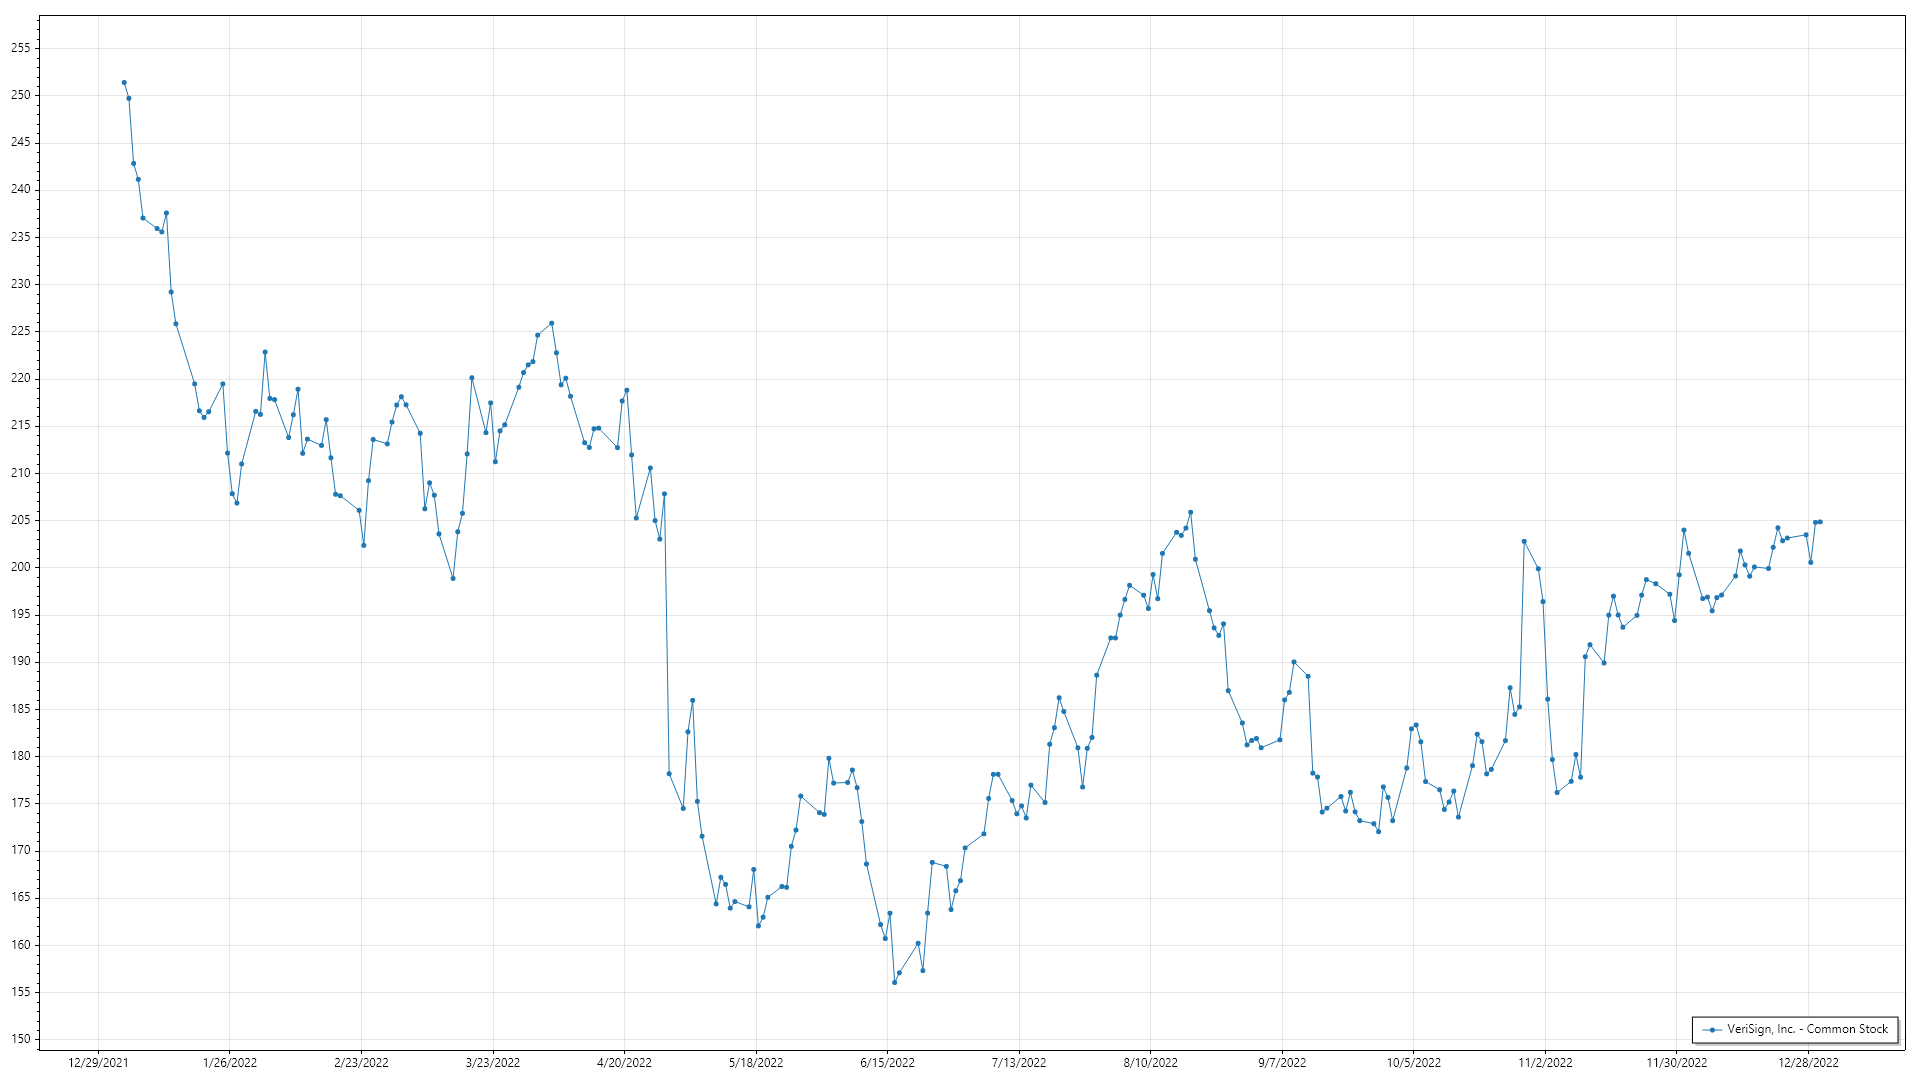Click the final data point of the series
Image resolution: width=1920 pixels, height=1080 pixels.
click(x=1820, y=522)
